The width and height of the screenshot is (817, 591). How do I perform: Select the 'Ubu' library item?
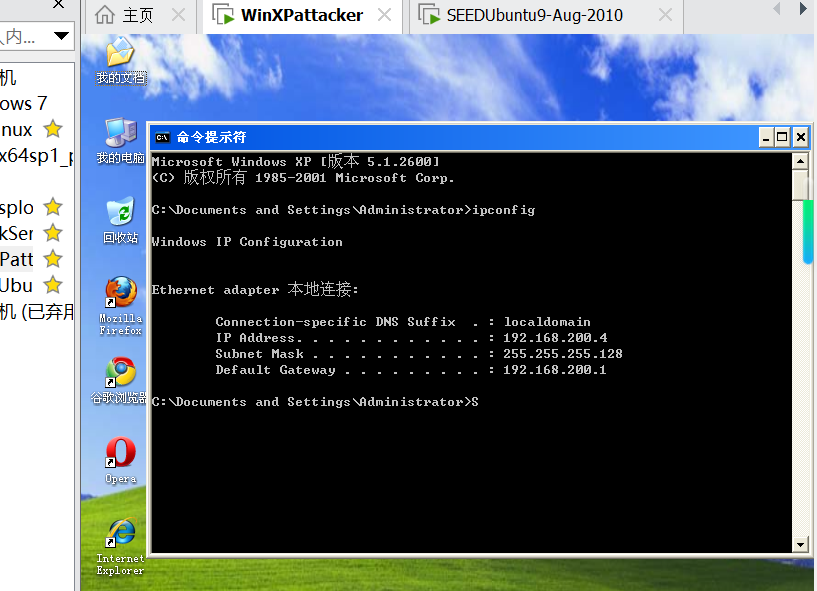point(17,285)
